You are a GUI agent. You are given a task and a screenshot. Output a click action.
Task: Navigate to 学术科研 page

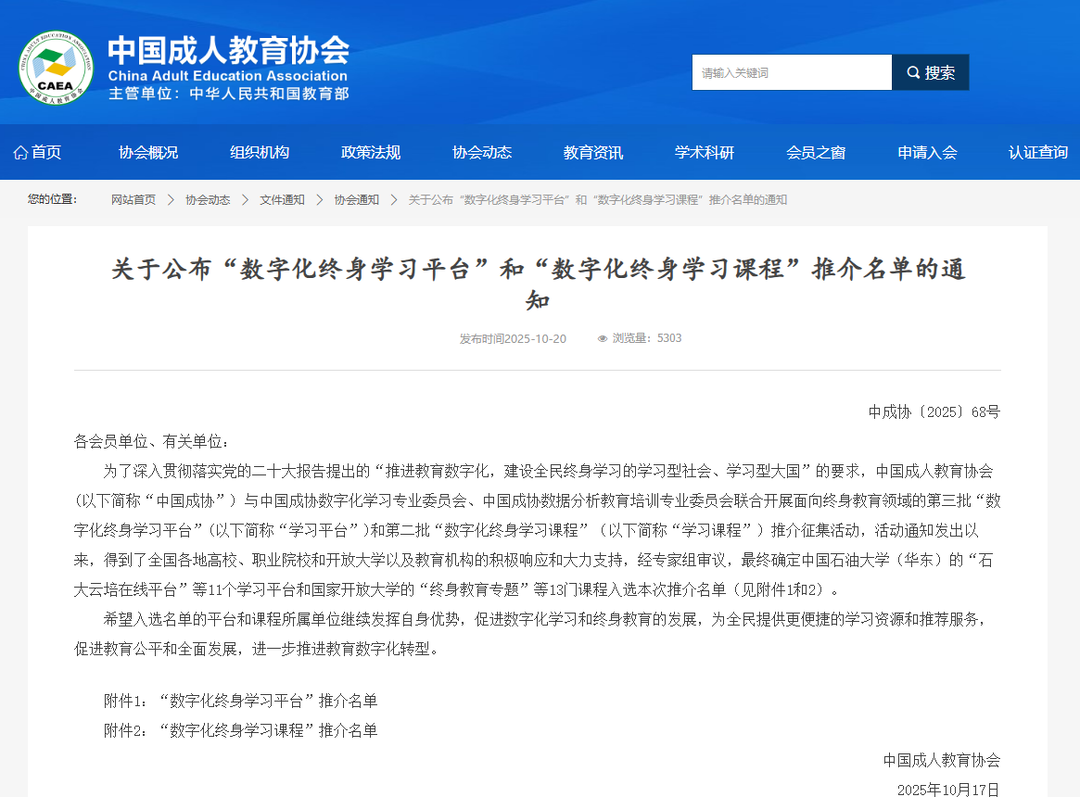click(x=704, y=152)
